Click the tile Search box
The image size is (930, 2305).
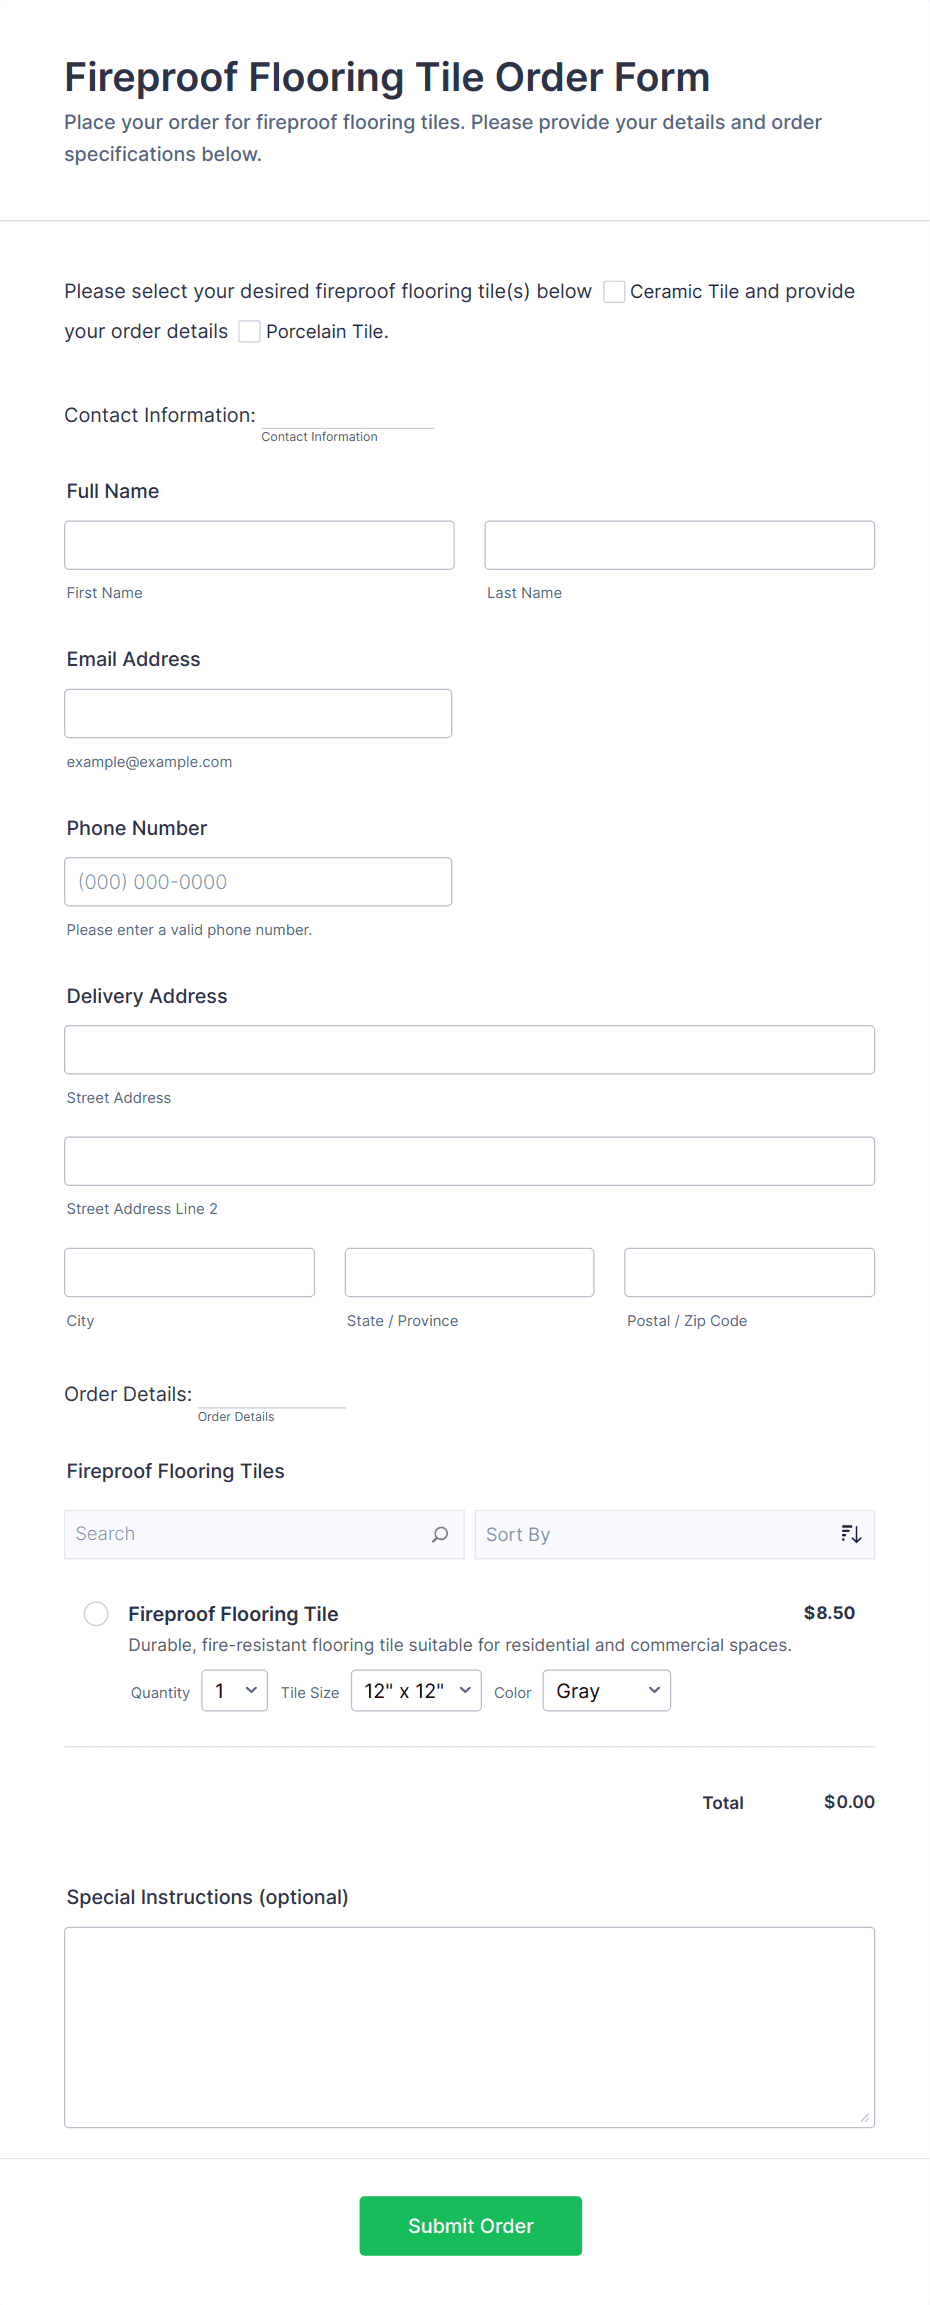coord(245,1534)
